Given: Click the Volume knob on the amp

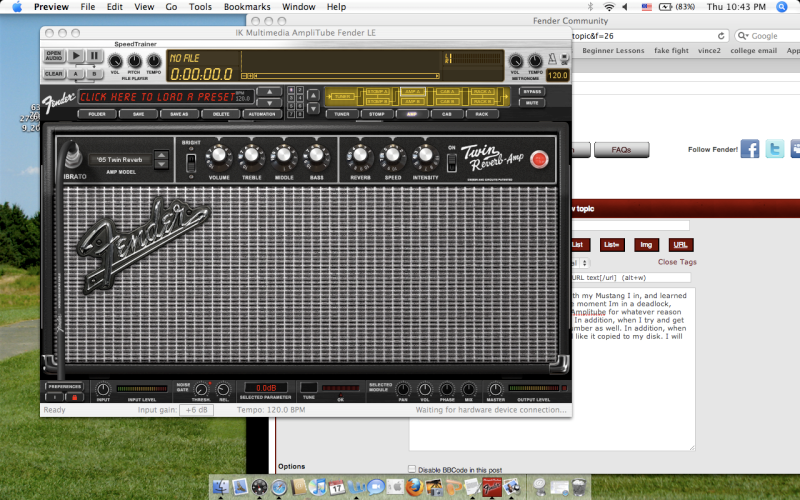Looking at the screenshot, I should point(220,156).
